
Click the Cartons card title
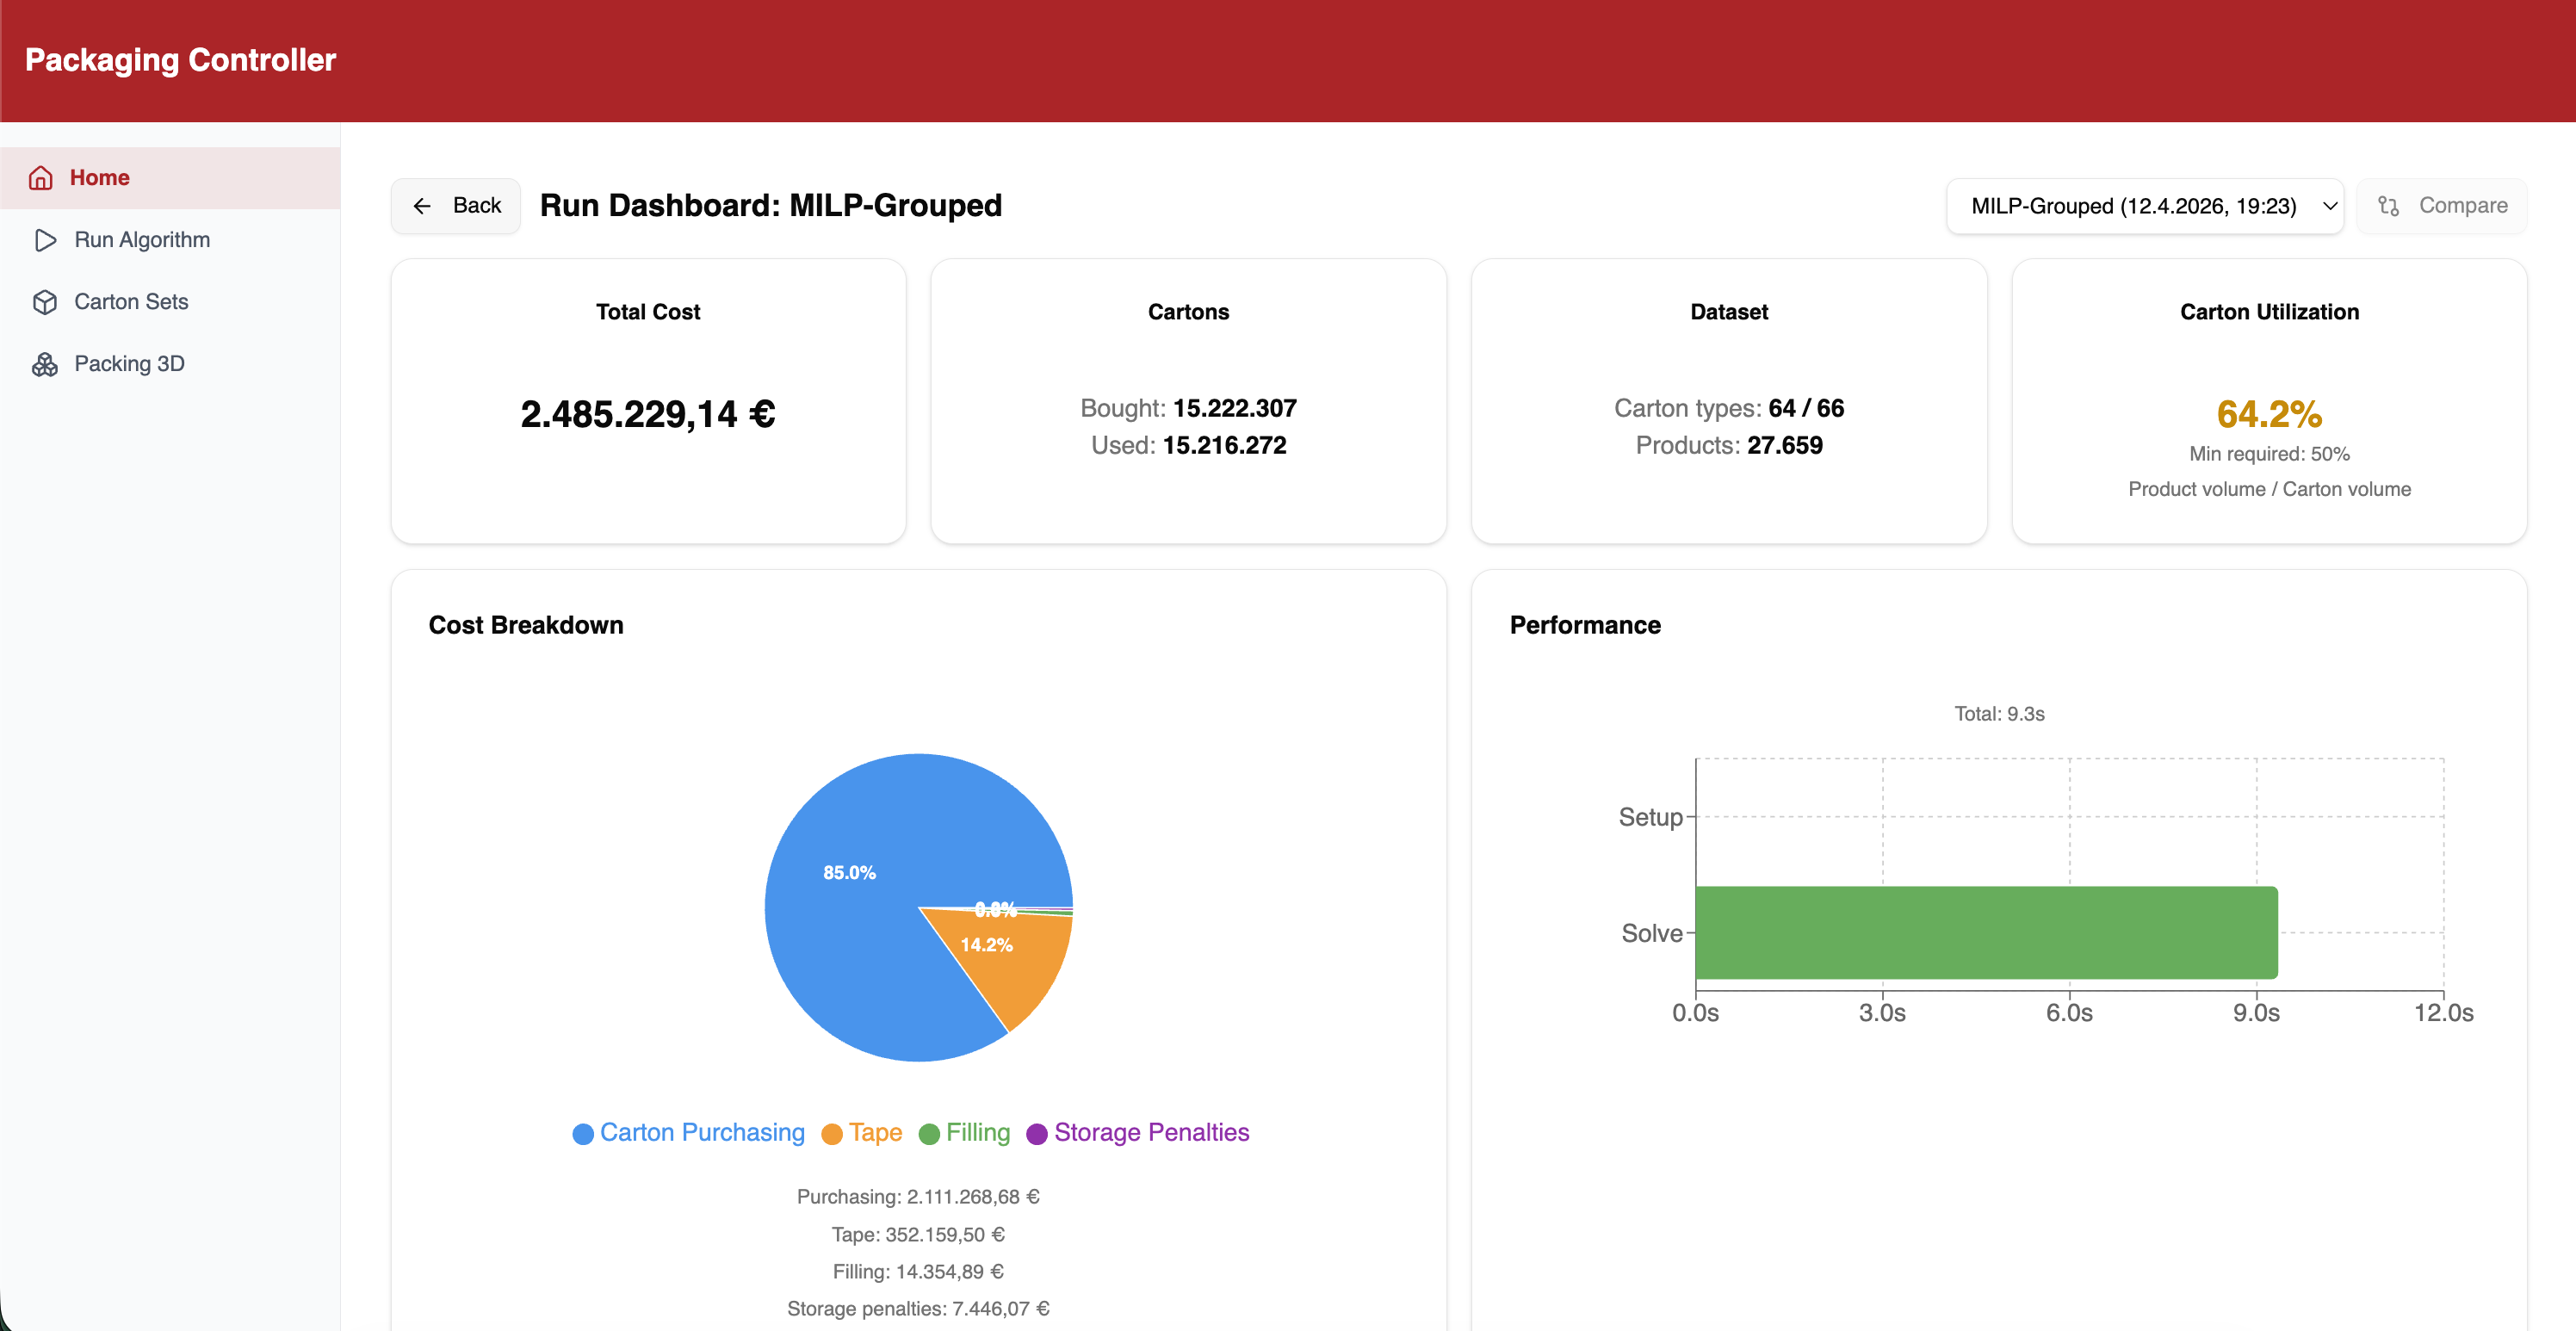(x=1188, y=312)
